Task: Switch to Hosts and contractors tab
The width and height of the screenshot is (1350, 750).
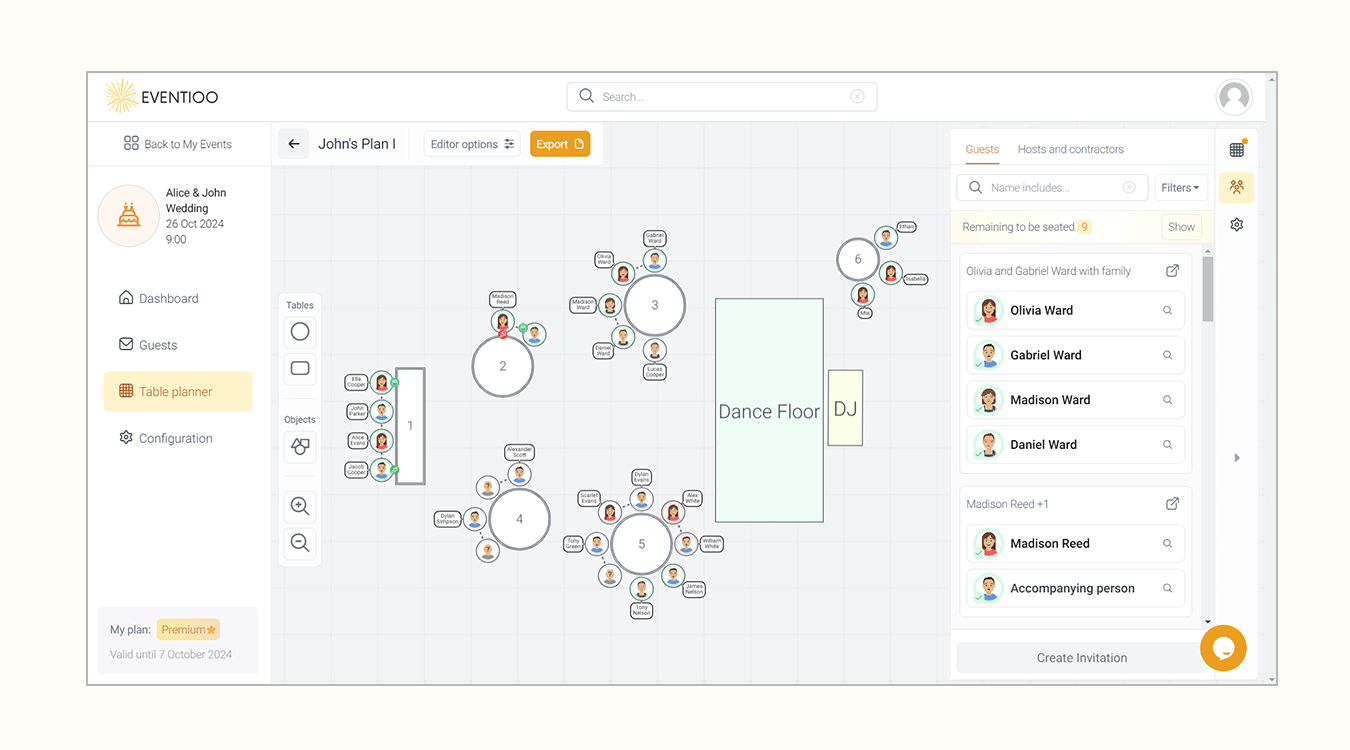Action: [x=1070, y=148]
